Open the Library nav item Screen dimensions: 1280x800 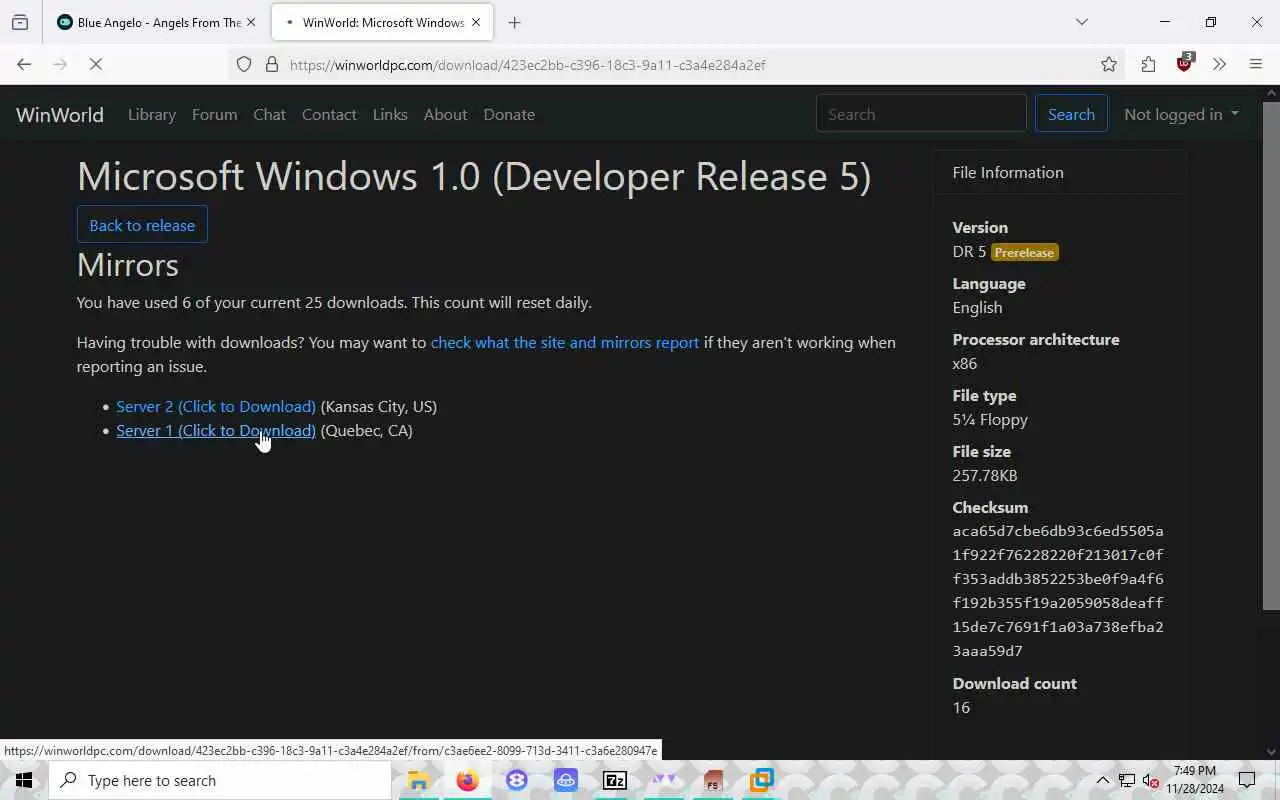tap(152, 114)
